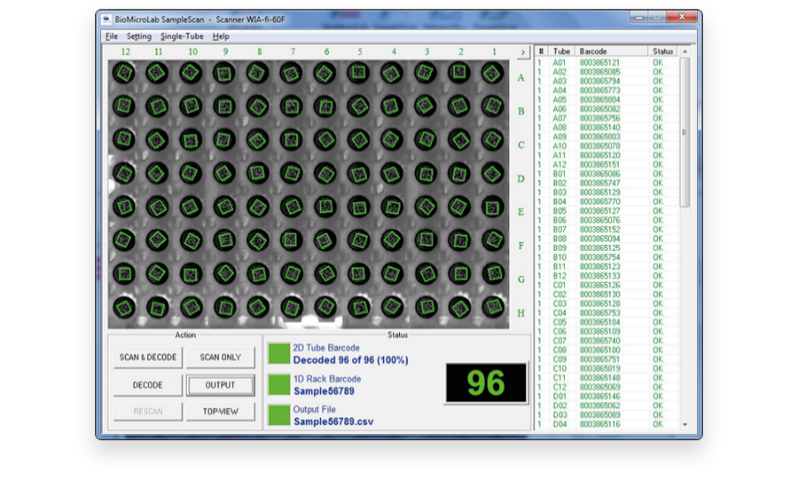Select the tube in row G column 2
This screenshot has width=798, height=480.
pos(460,274)
